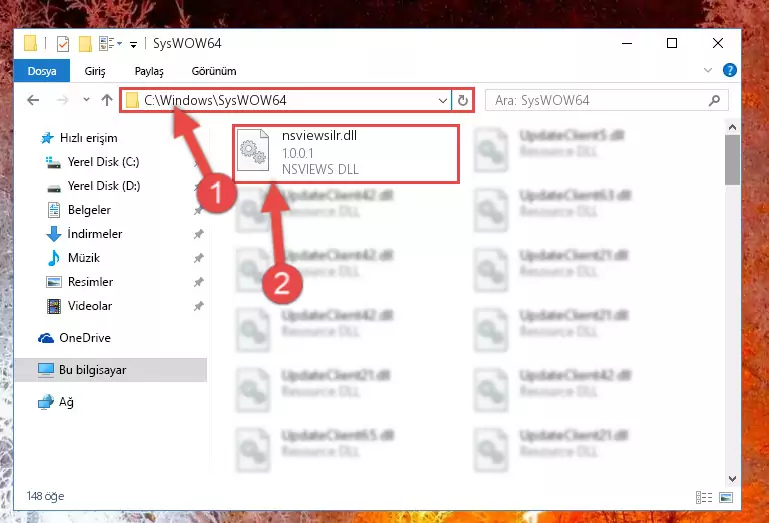Open the recent locations dropdown arrow

[x=86, y=100]
